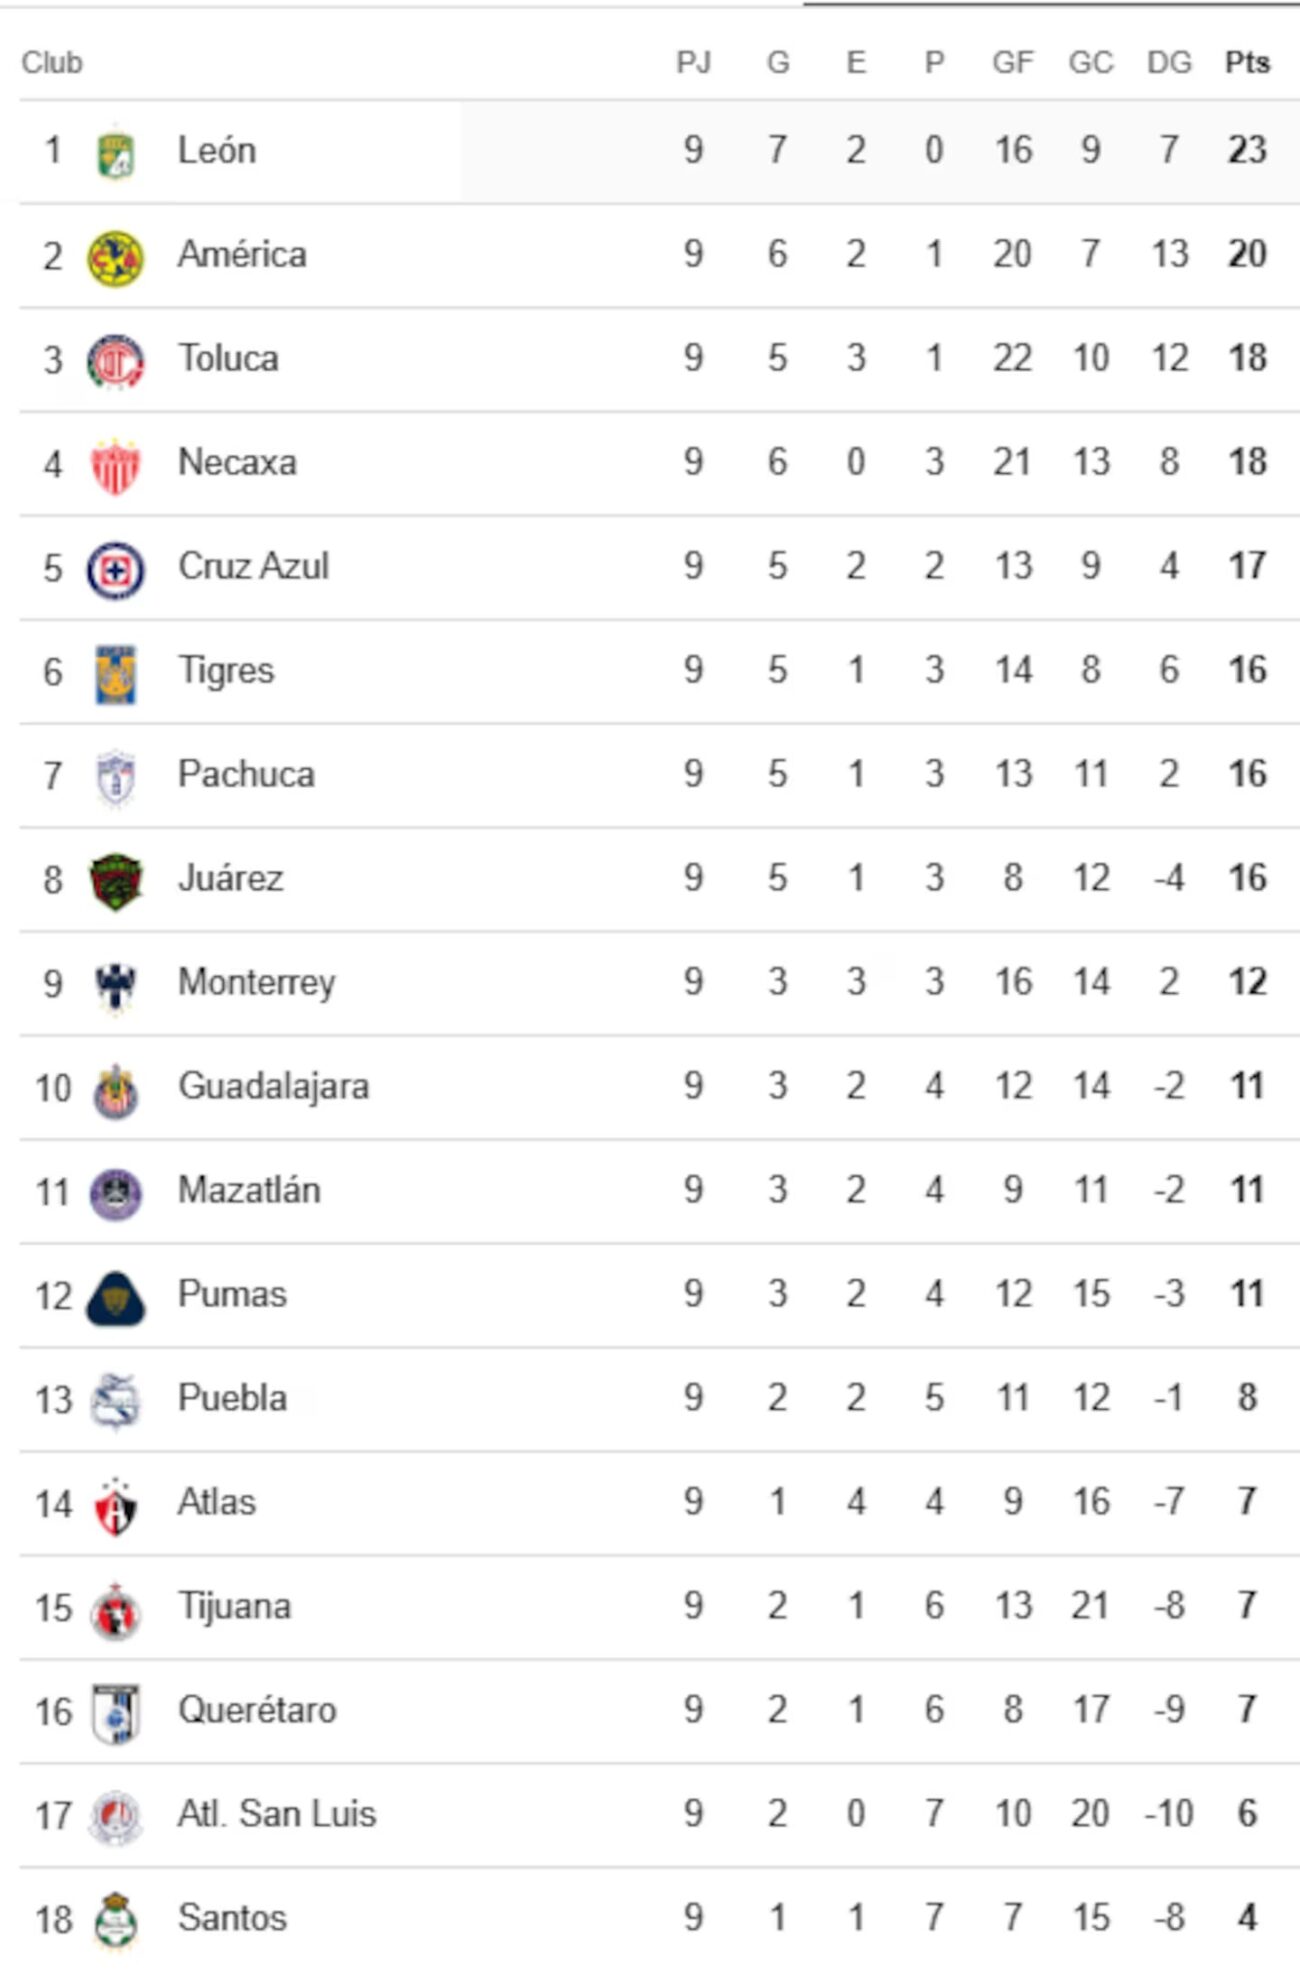Open the Atl. San Luis team link
This screenshot has height=1984, width=1300.
coord(277,1814)
